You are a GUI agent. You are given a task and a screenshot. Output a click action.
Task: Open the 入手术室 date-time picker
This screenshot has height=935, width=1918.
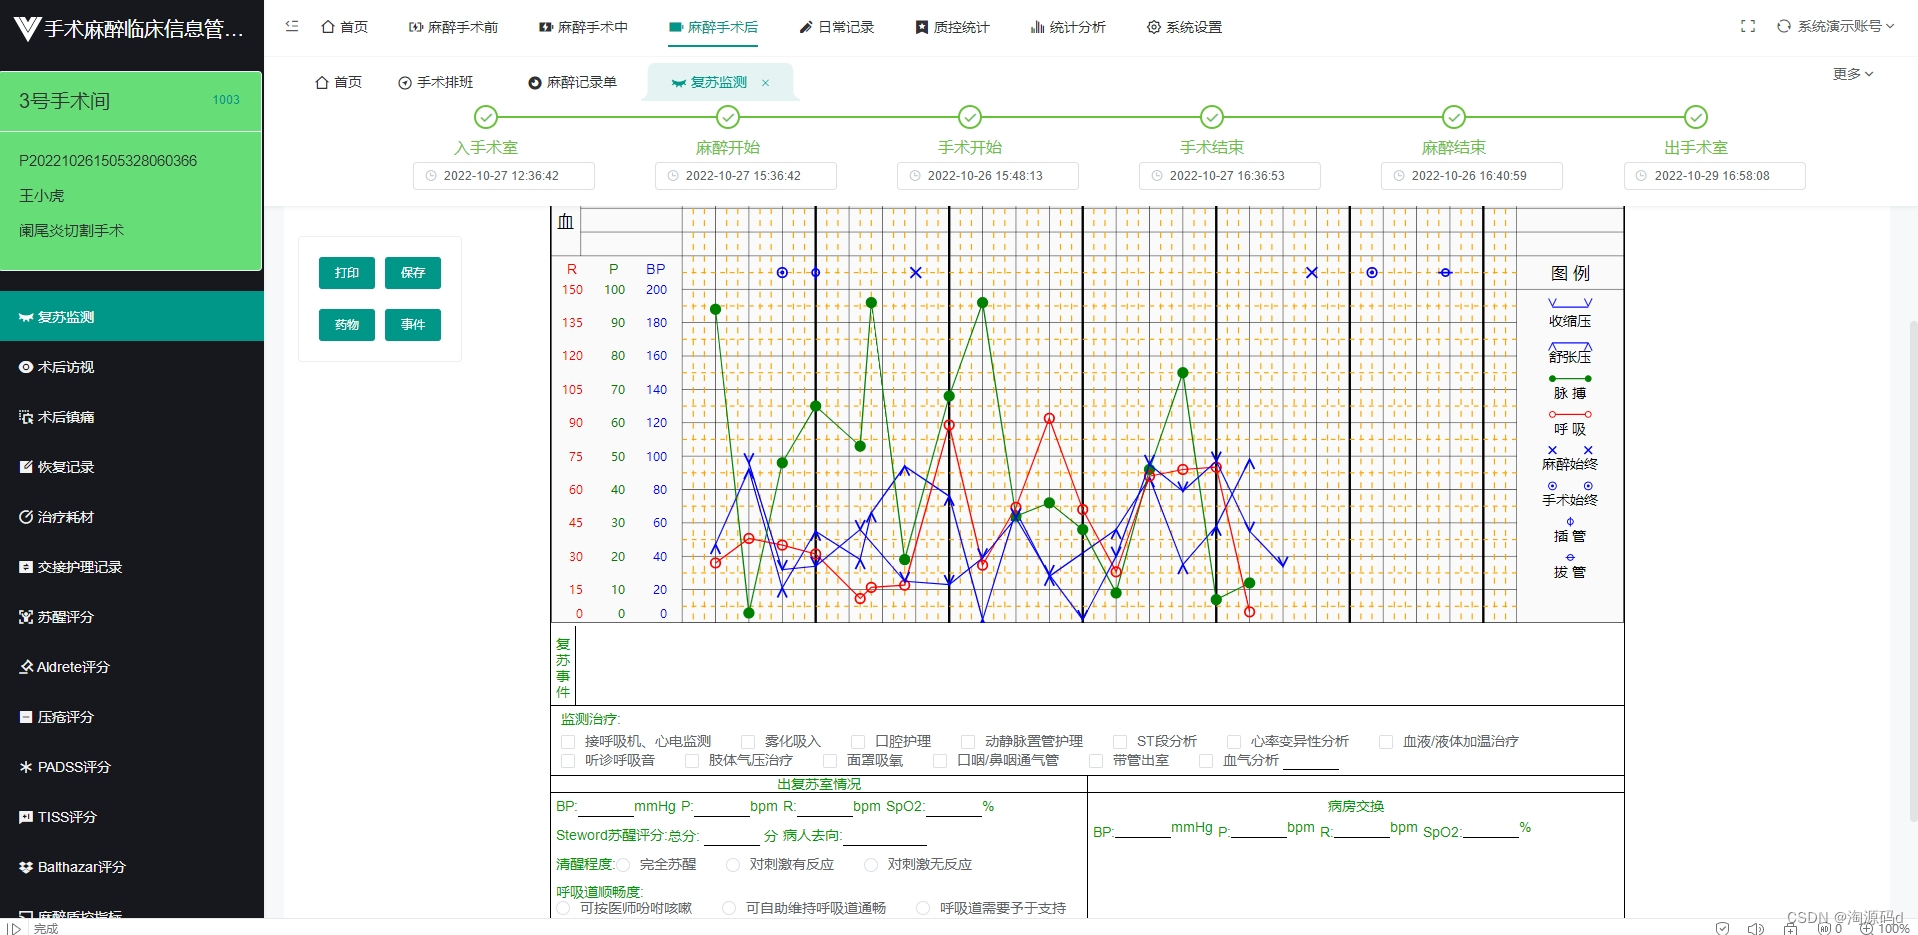pos(504,176)
